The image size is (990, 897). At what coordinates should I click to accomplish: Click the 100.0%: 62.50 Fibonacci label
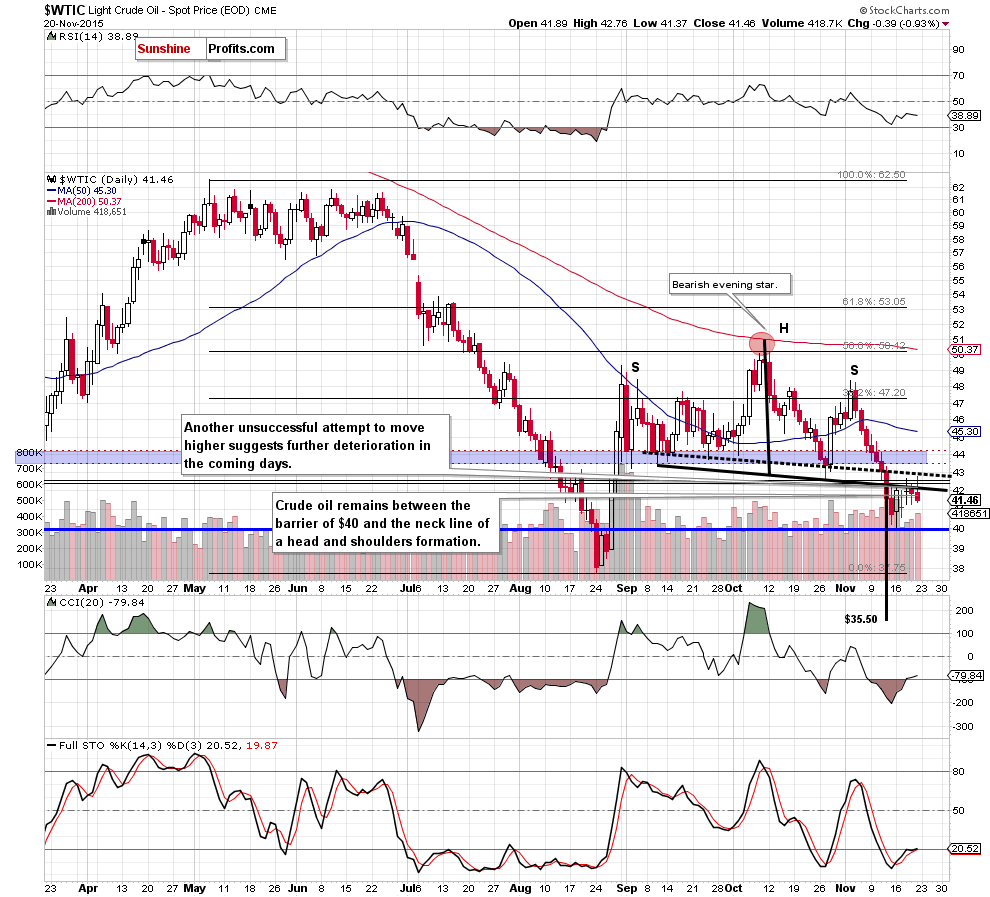pos(871,175)
